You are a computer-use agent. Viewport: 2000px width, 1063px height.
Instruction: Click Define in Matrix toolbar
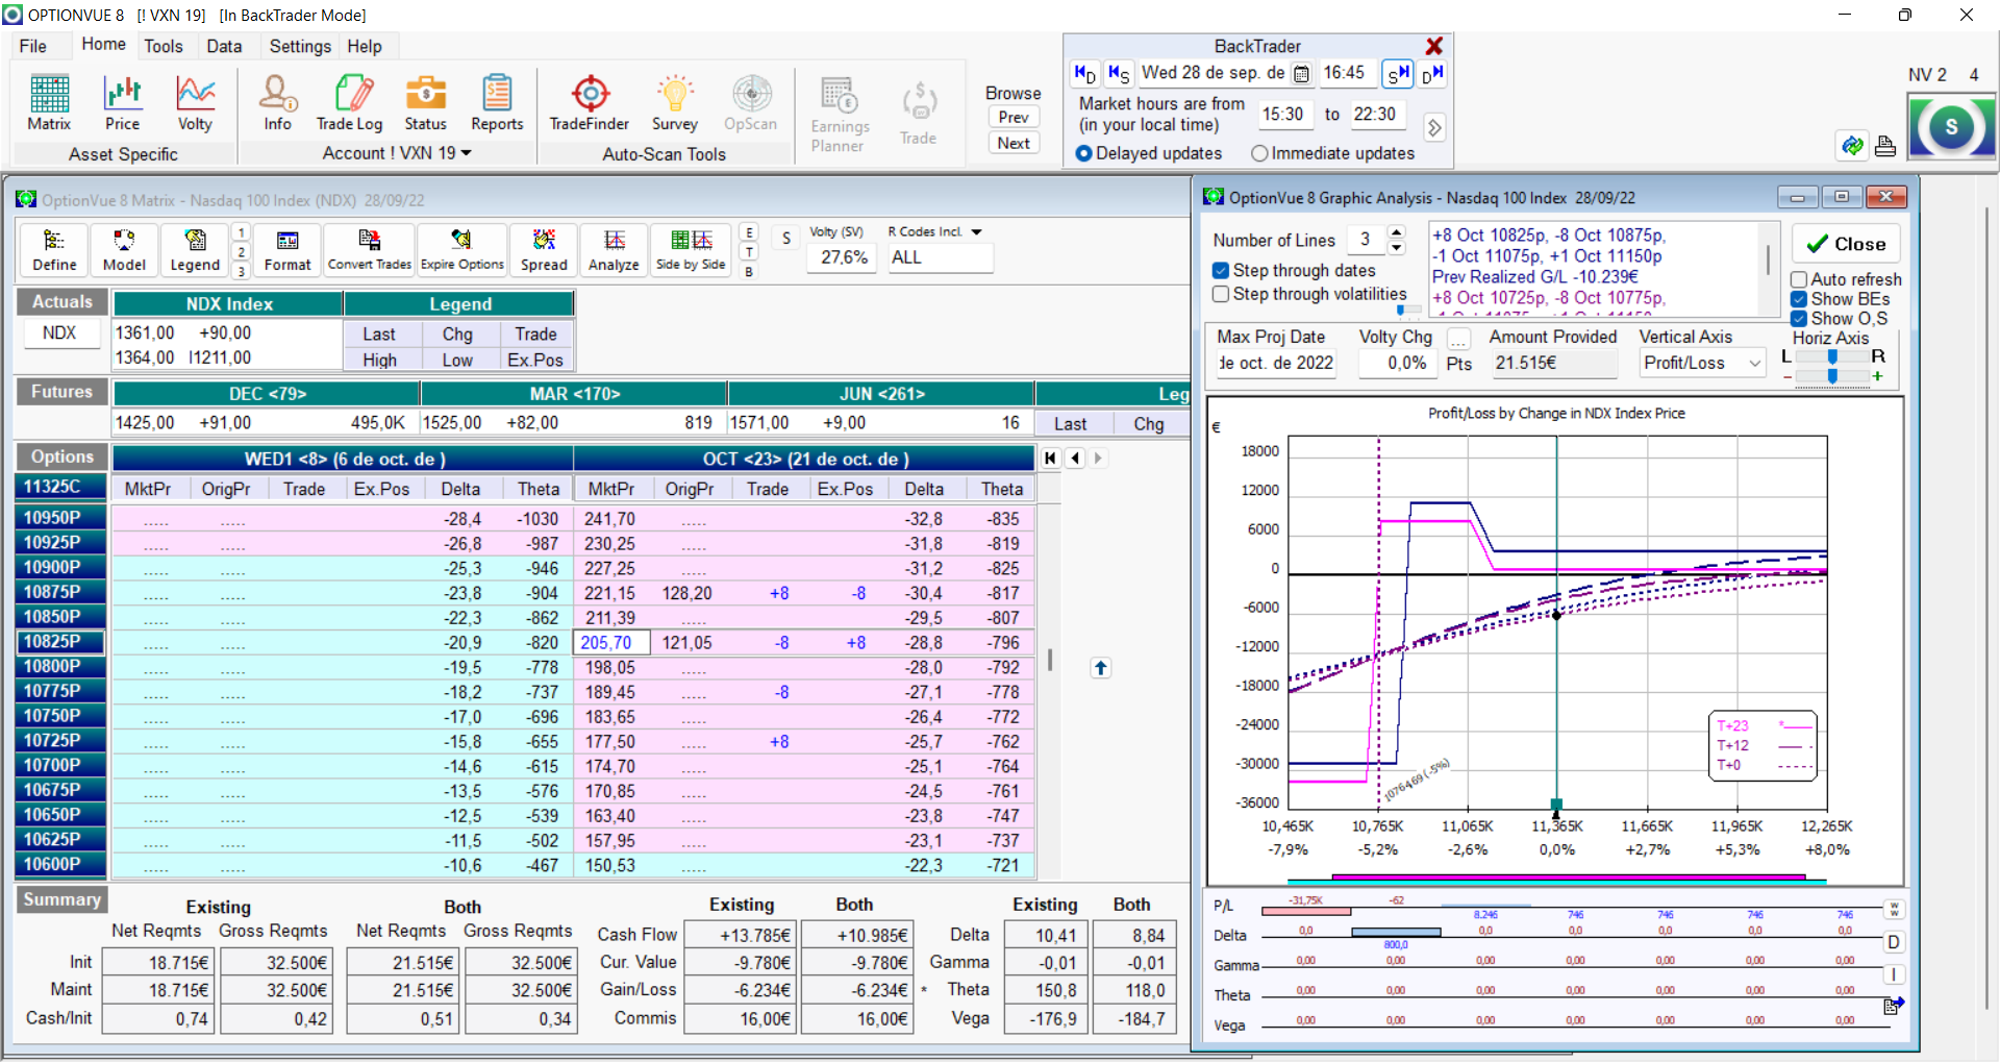pyautogui.click(x=54, y=250)
